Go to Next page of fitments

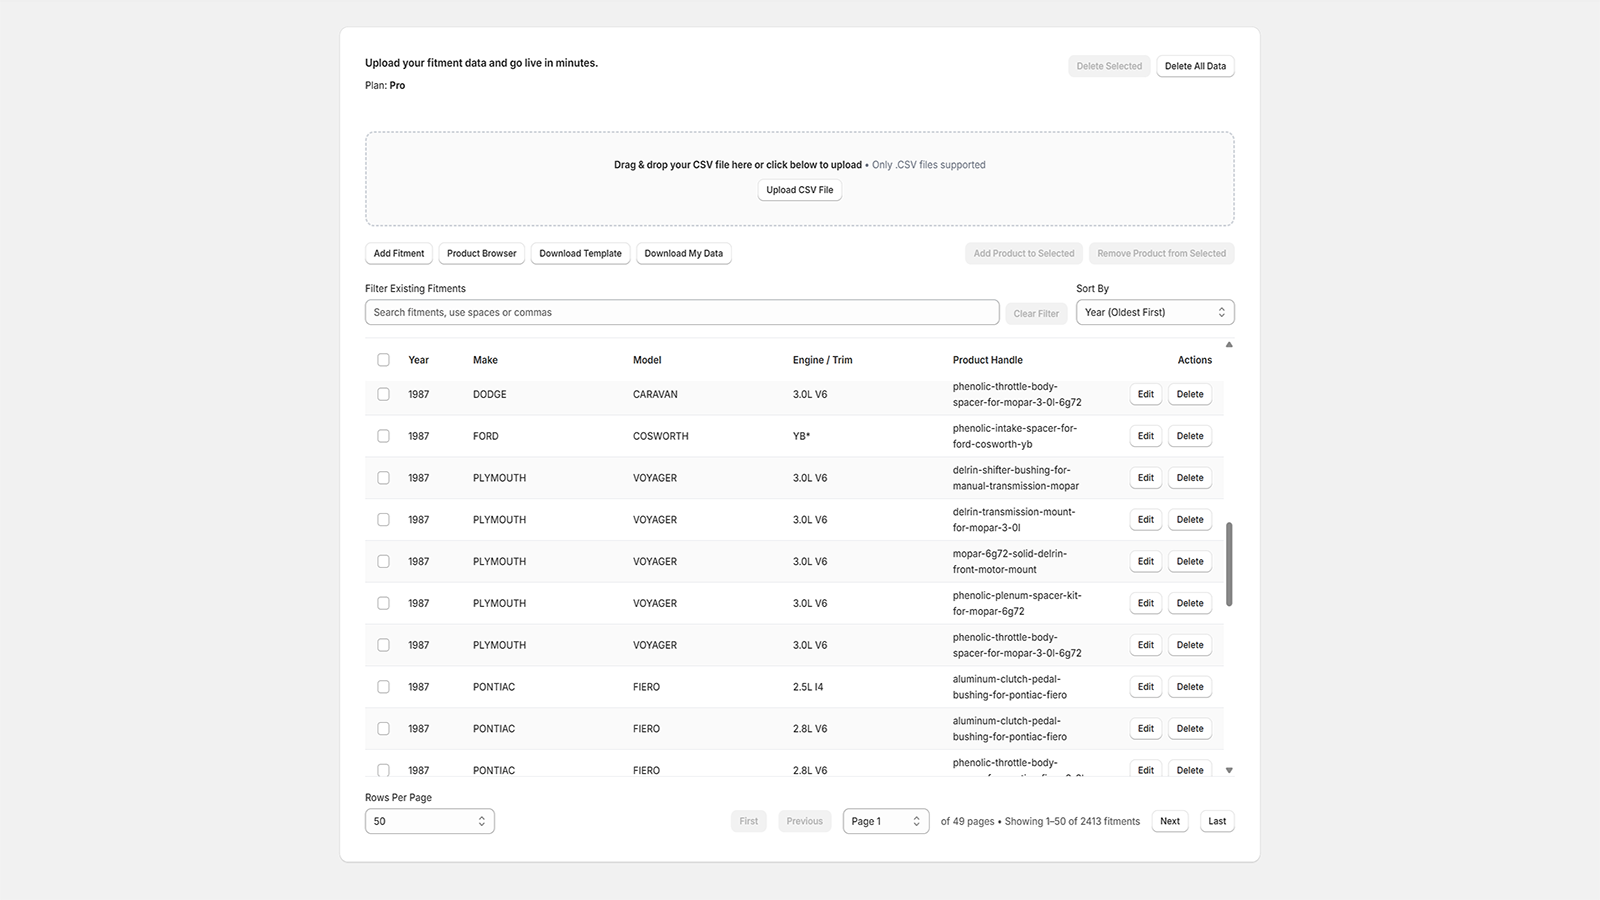point(1170,821)
